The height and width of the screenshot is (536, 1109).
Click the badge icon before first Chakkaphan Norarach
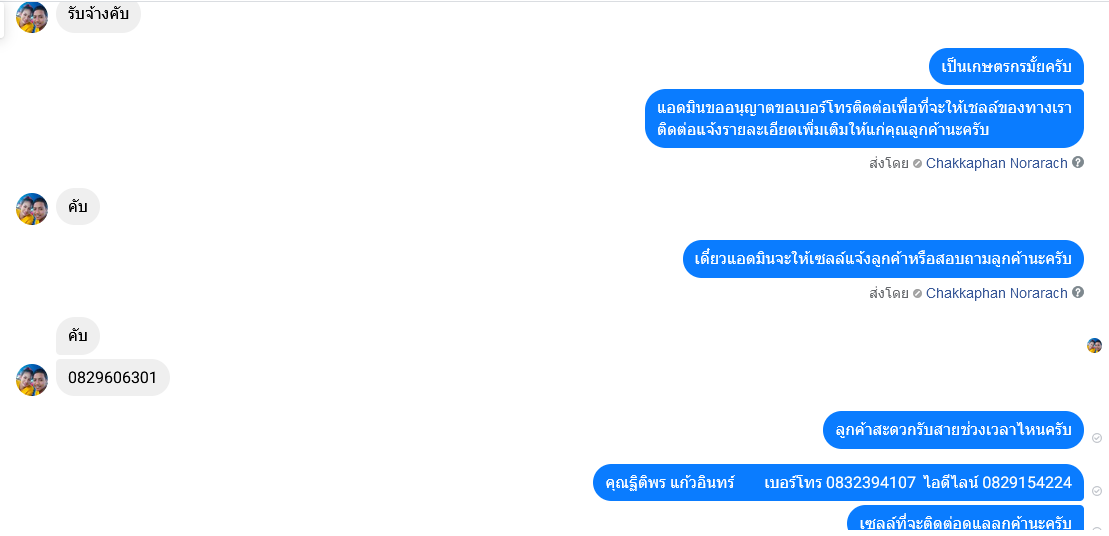pyautogui.click(x=917, y=163)
